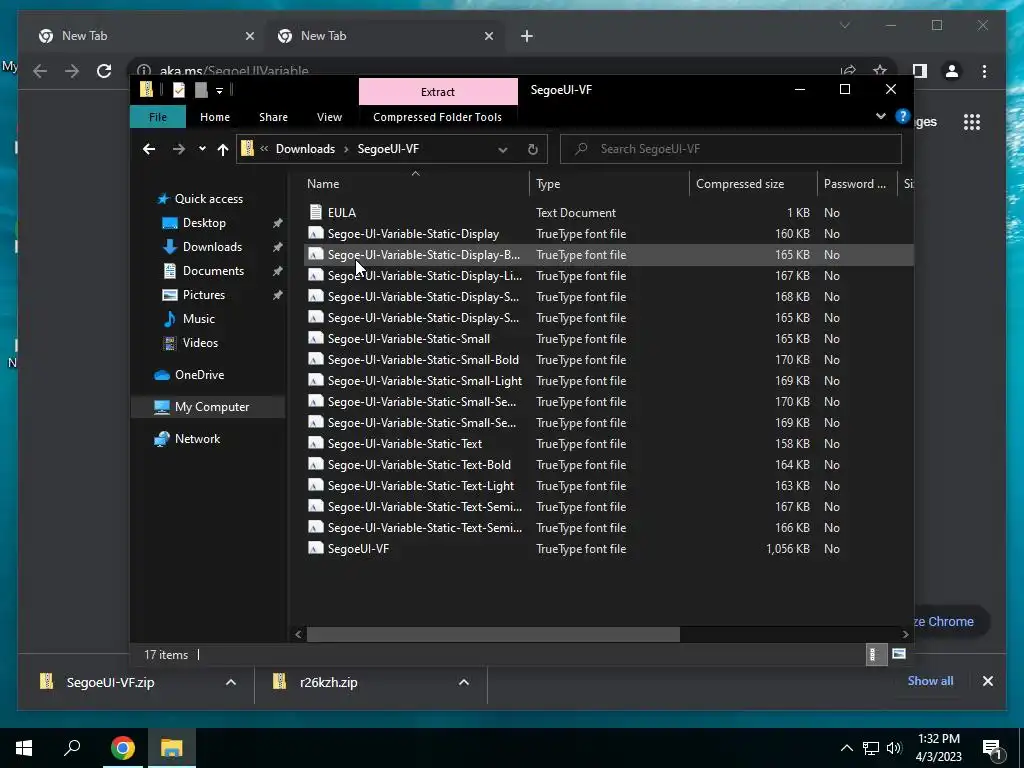Open the Extract contextual tab

(x=438, y=91)
